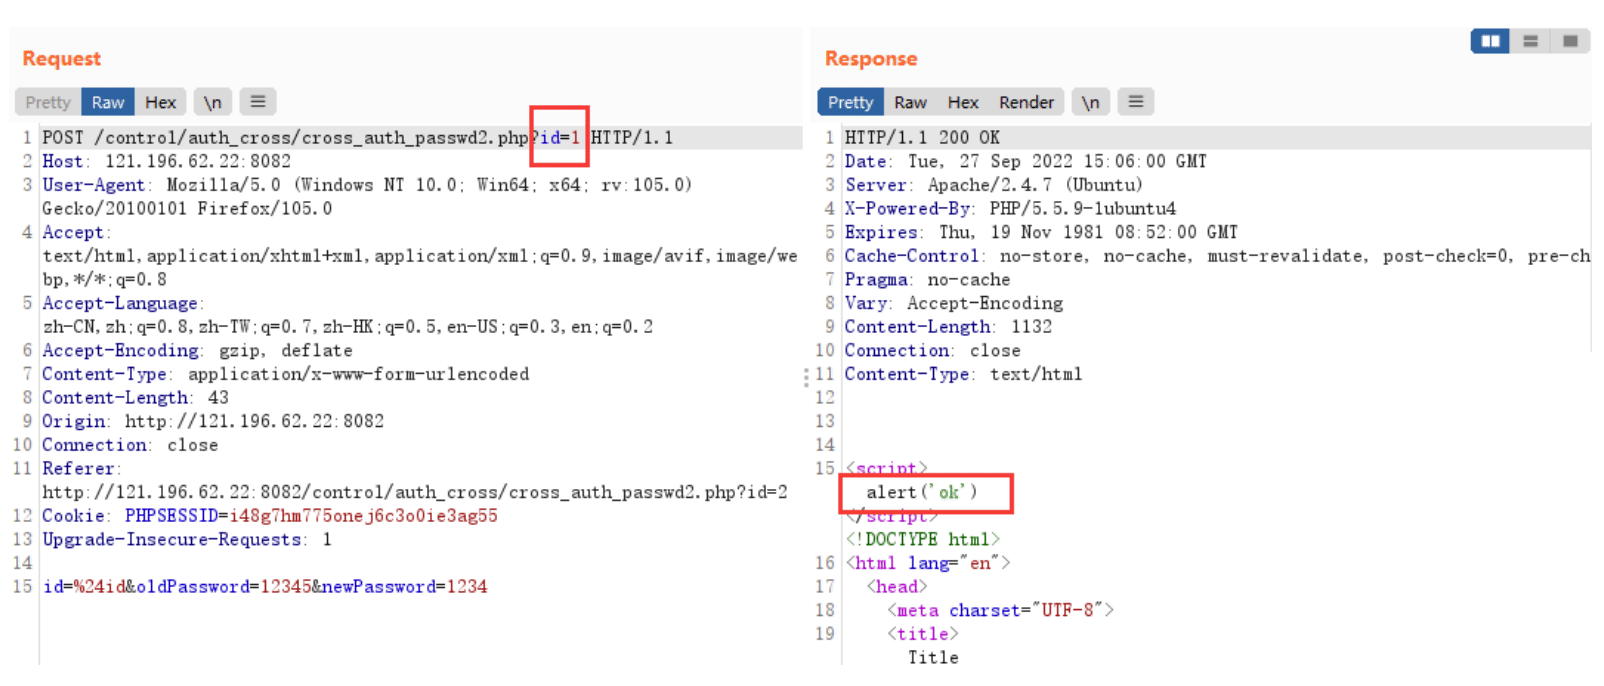This screenshot has width=1604, height=686.
Task: Switch Request view to Hex
Action: (x=160, y=102)
